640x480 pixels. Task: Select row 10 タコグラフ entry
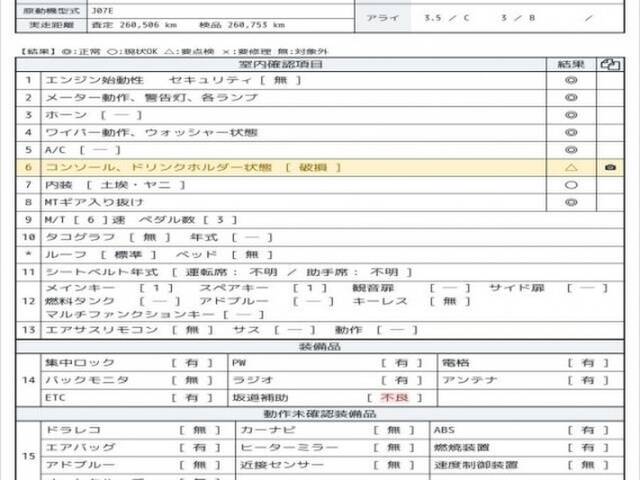coord(107,237)
